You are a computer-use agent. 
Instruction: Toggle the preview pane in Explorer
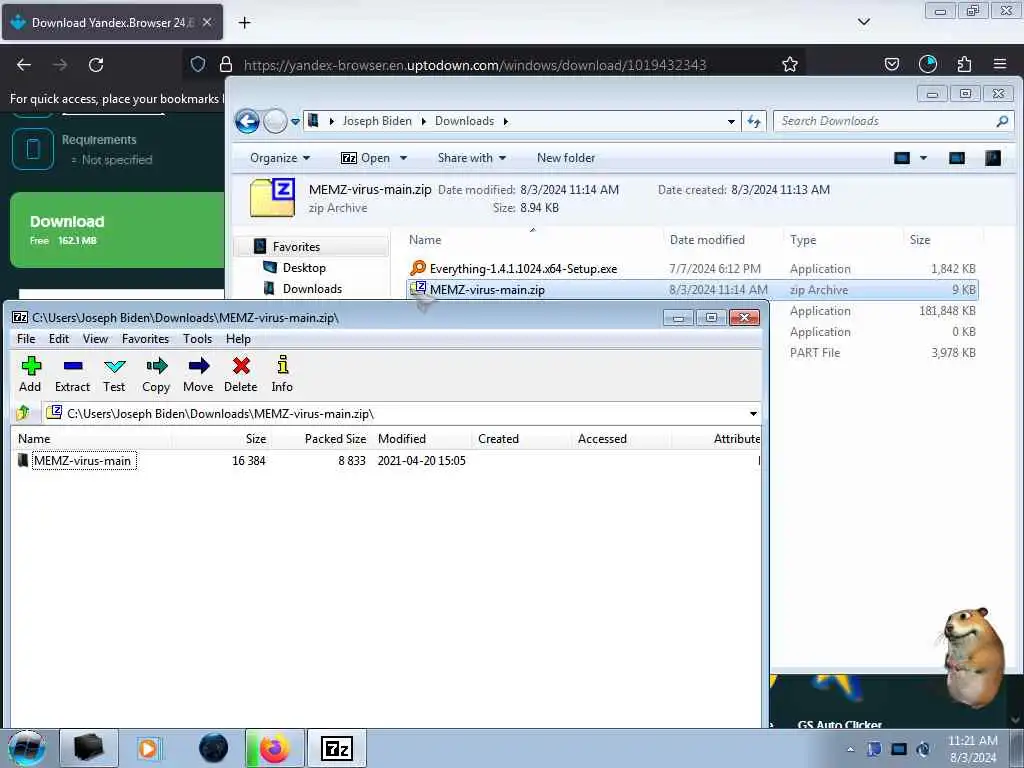point(957,158)
